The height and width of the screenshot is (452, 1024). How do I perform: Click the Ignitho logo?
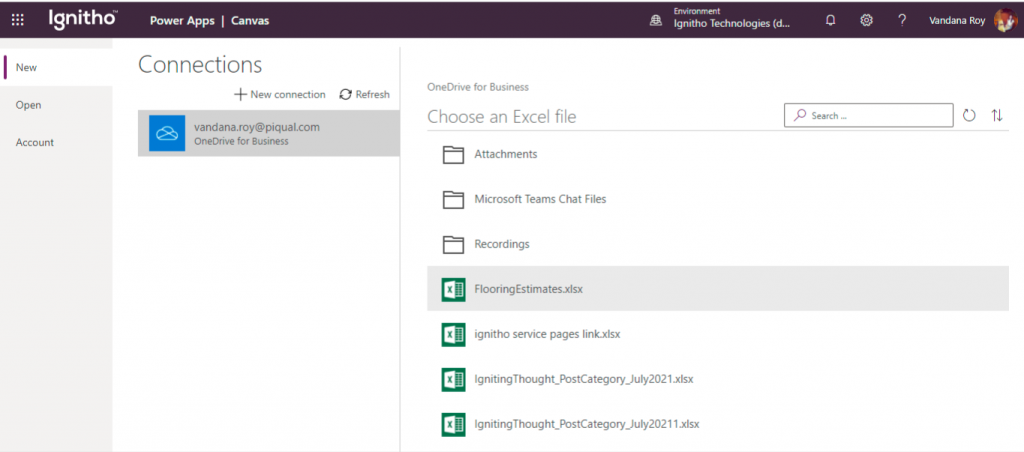coord(82,20)
